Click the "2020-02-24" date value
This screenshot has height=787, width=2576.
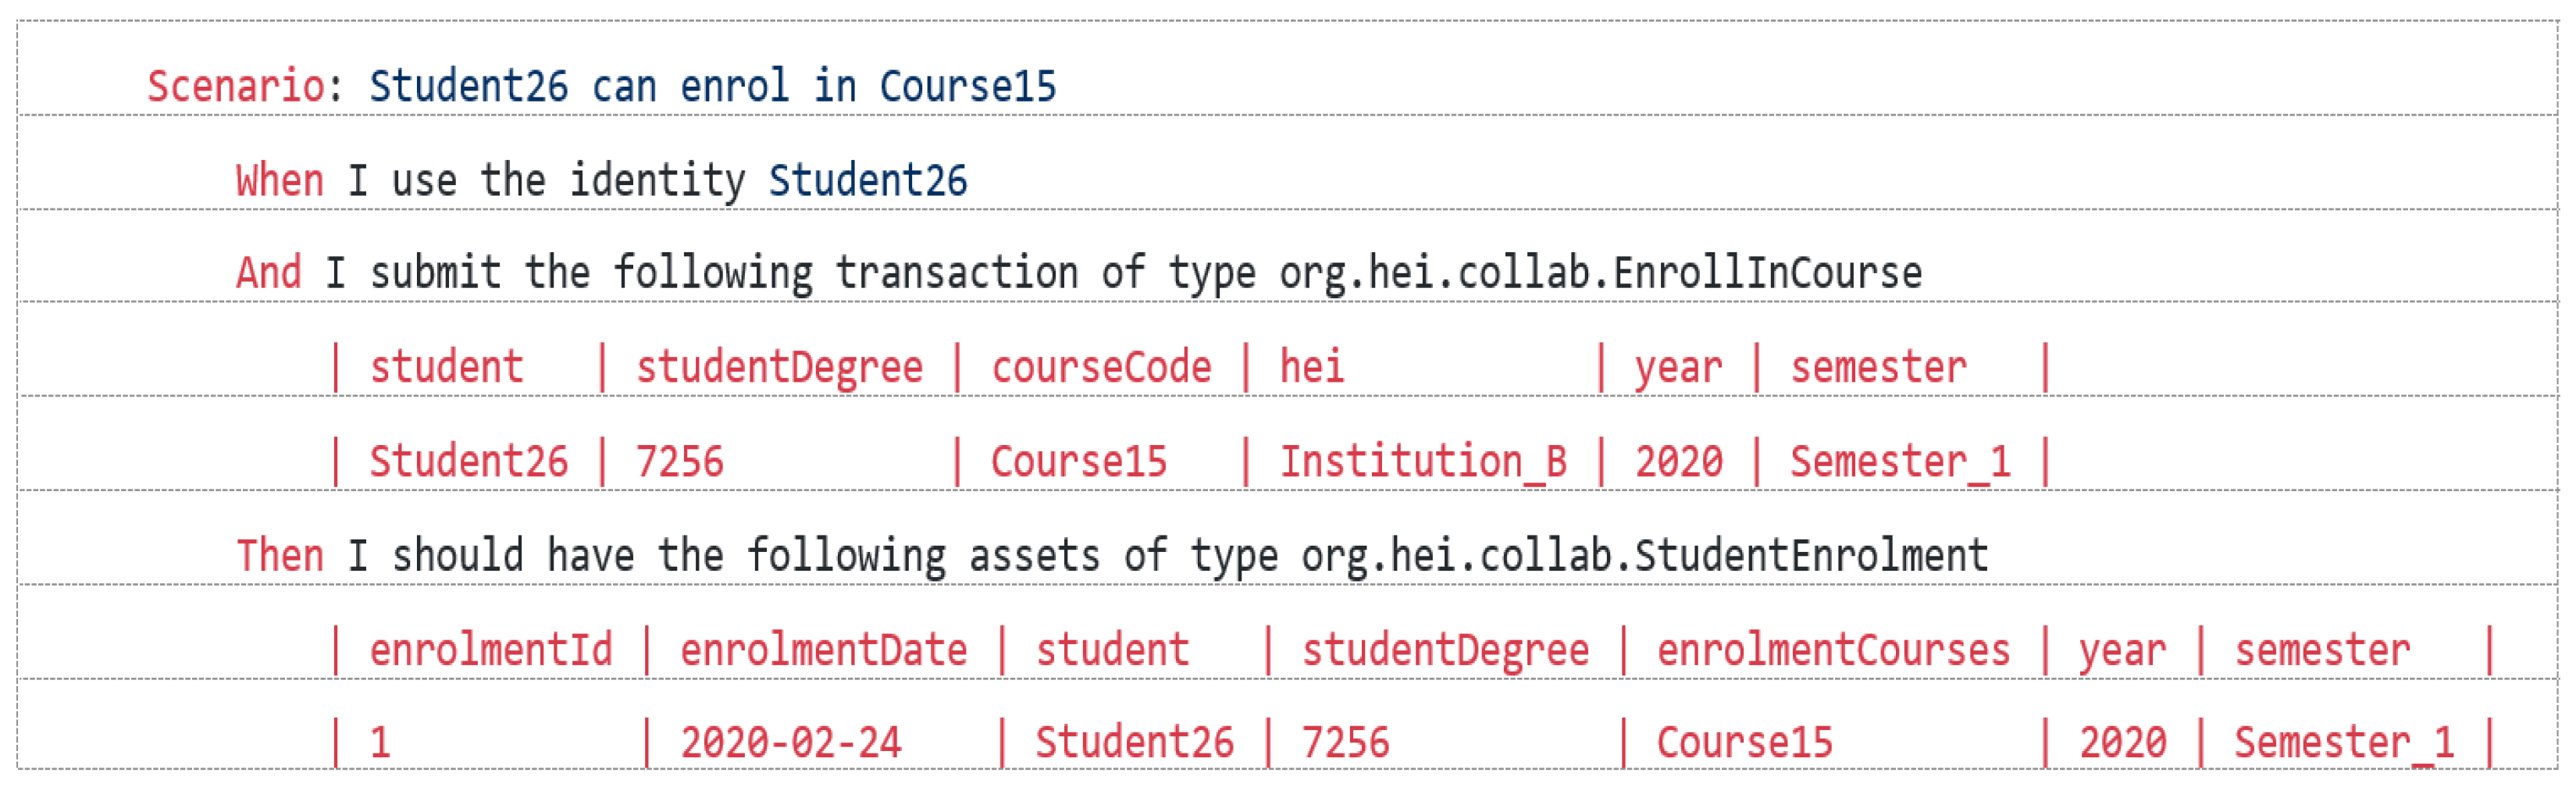(791, 743)
